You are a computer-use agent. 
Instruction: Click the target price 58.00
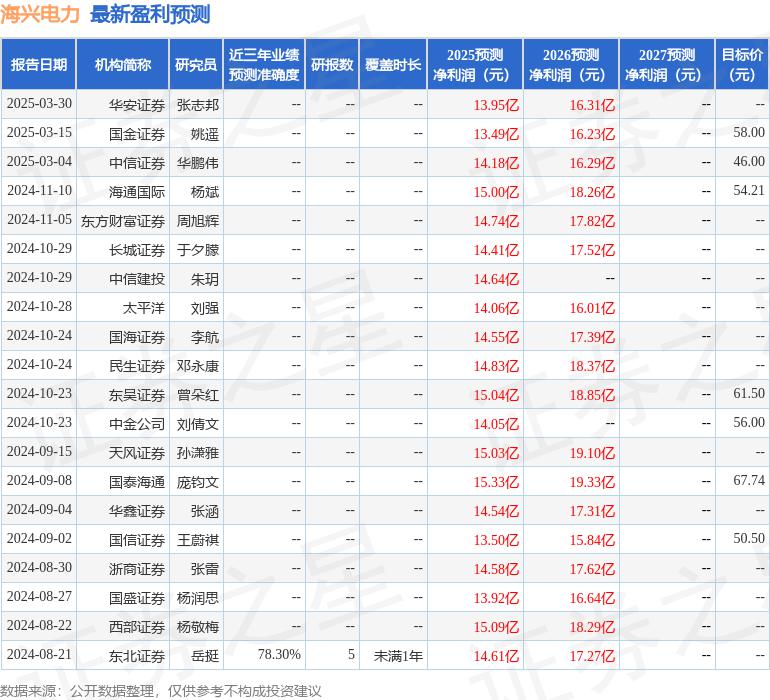749,132
